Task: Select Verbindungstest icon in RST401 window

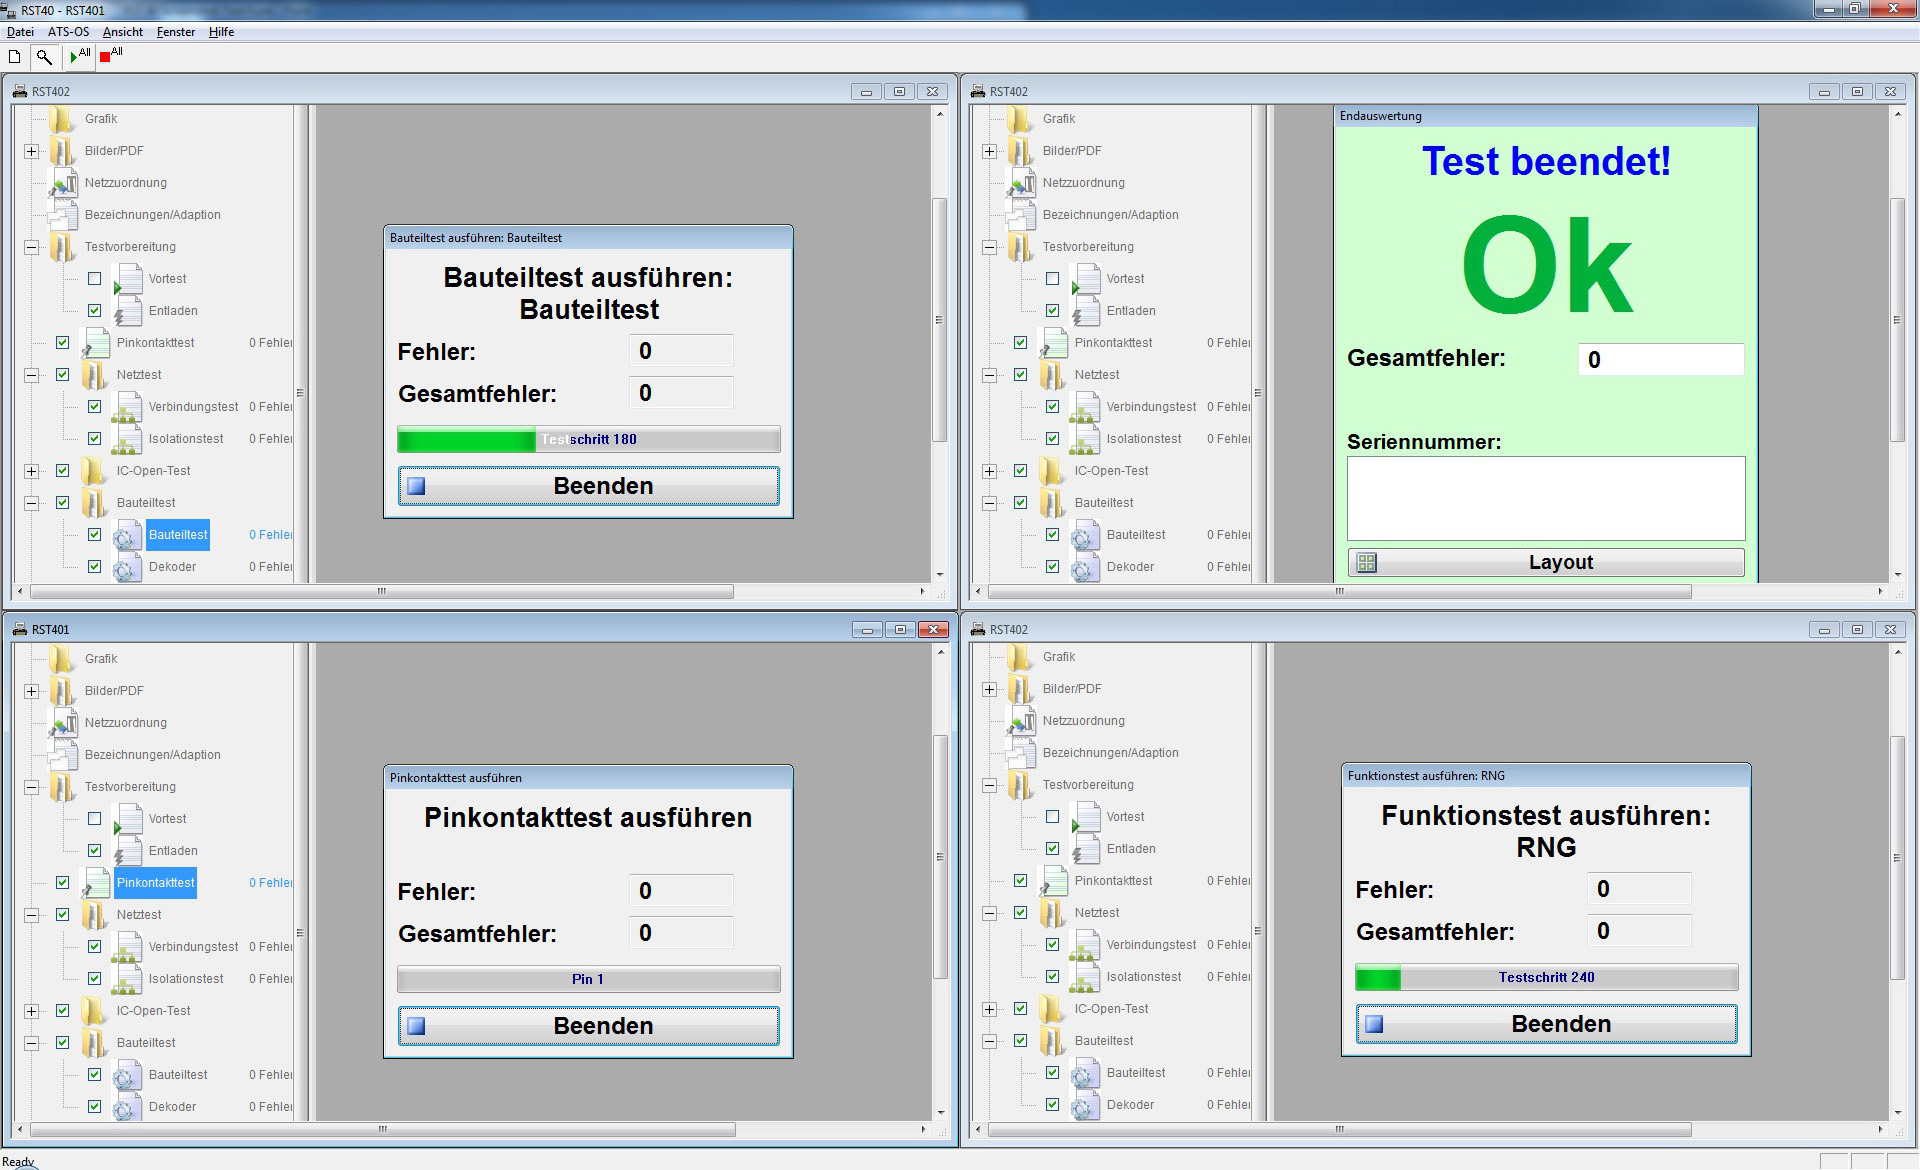Action: (x=129, y=947)
